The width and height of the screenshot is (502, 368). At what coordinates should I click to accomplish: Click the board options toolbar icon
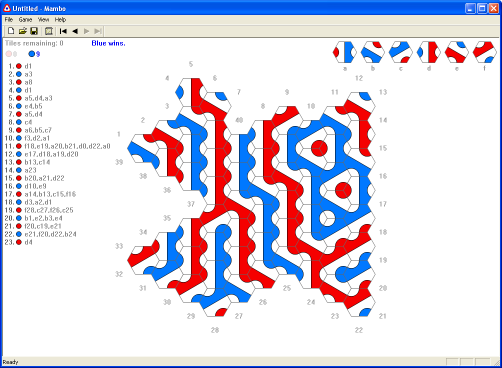pyautogui.click(x=49, y=31)
